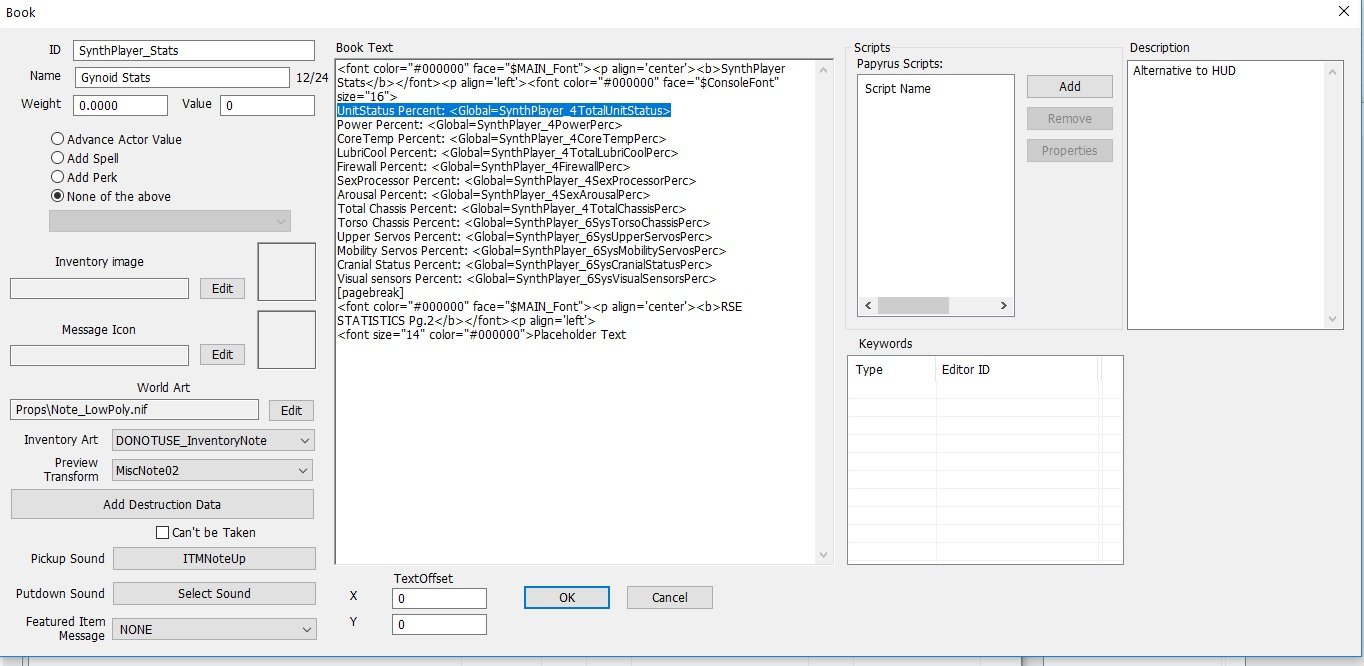The width and height of the screenshot is (1364, 666).
Task: Click the Select Sound putdown button
Action: pos(214,593)
